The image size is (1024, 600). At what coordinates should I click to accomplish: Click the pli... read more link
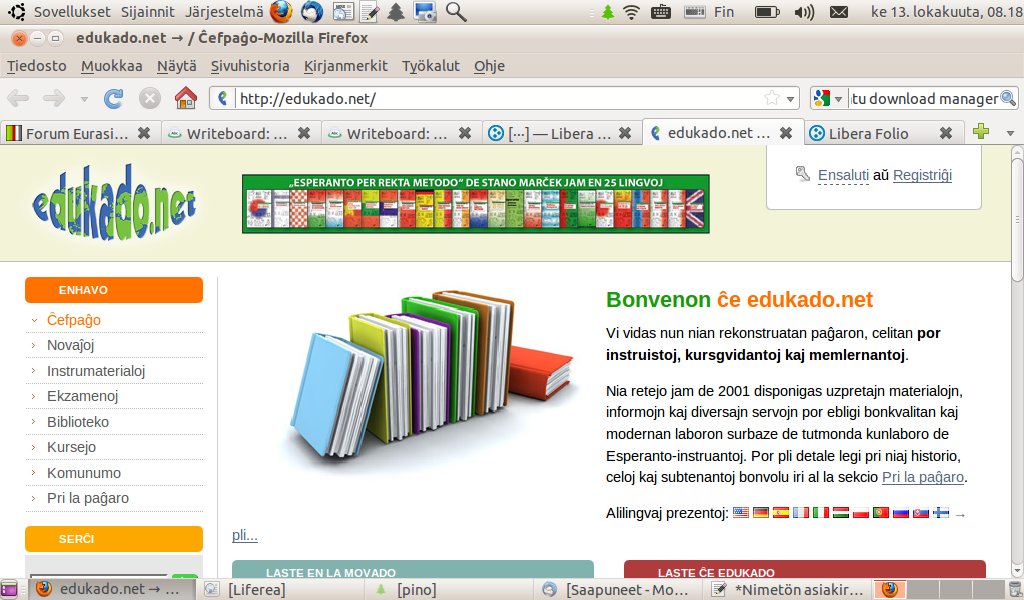(245, 535)
